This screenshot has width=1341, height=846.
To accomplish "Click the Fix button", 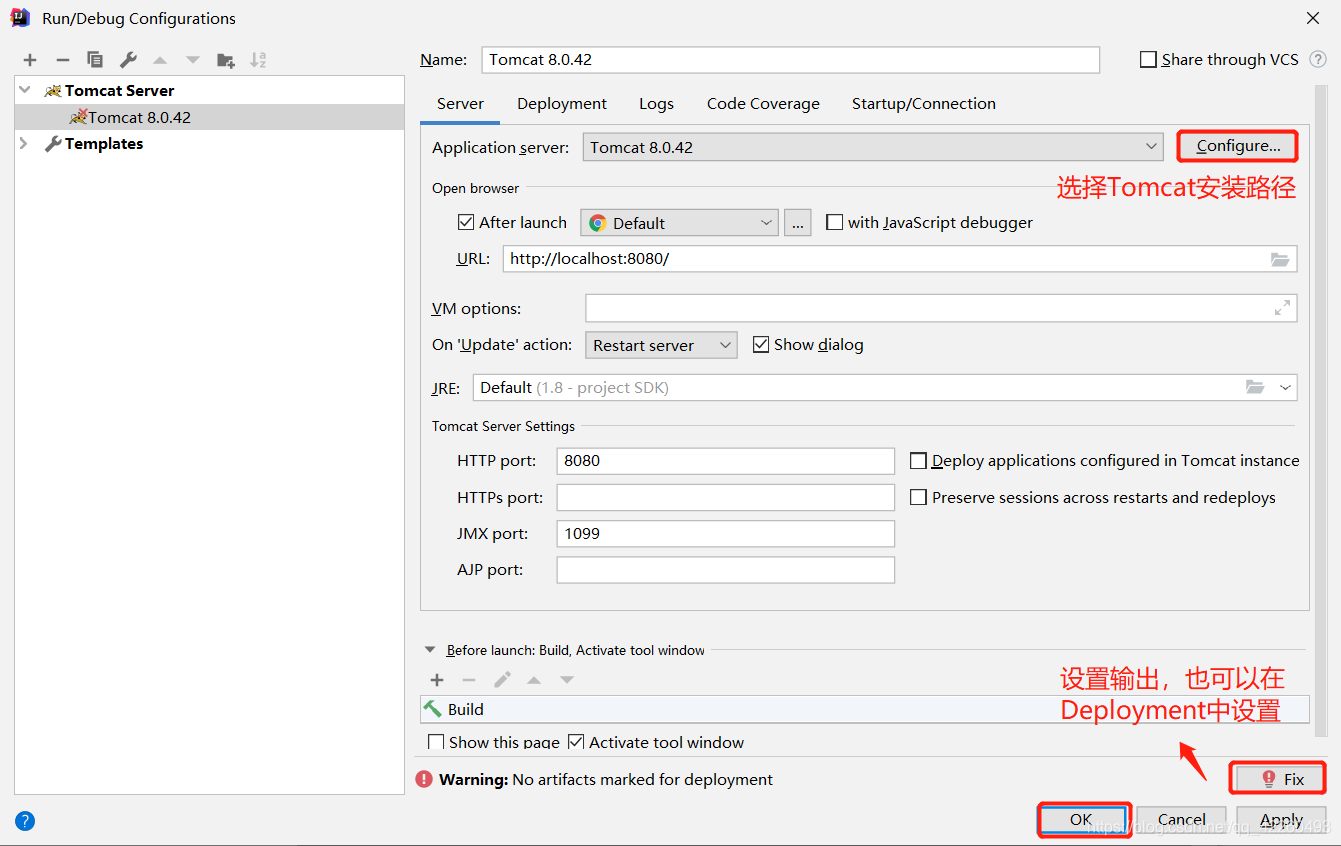I will [1279, 779].
